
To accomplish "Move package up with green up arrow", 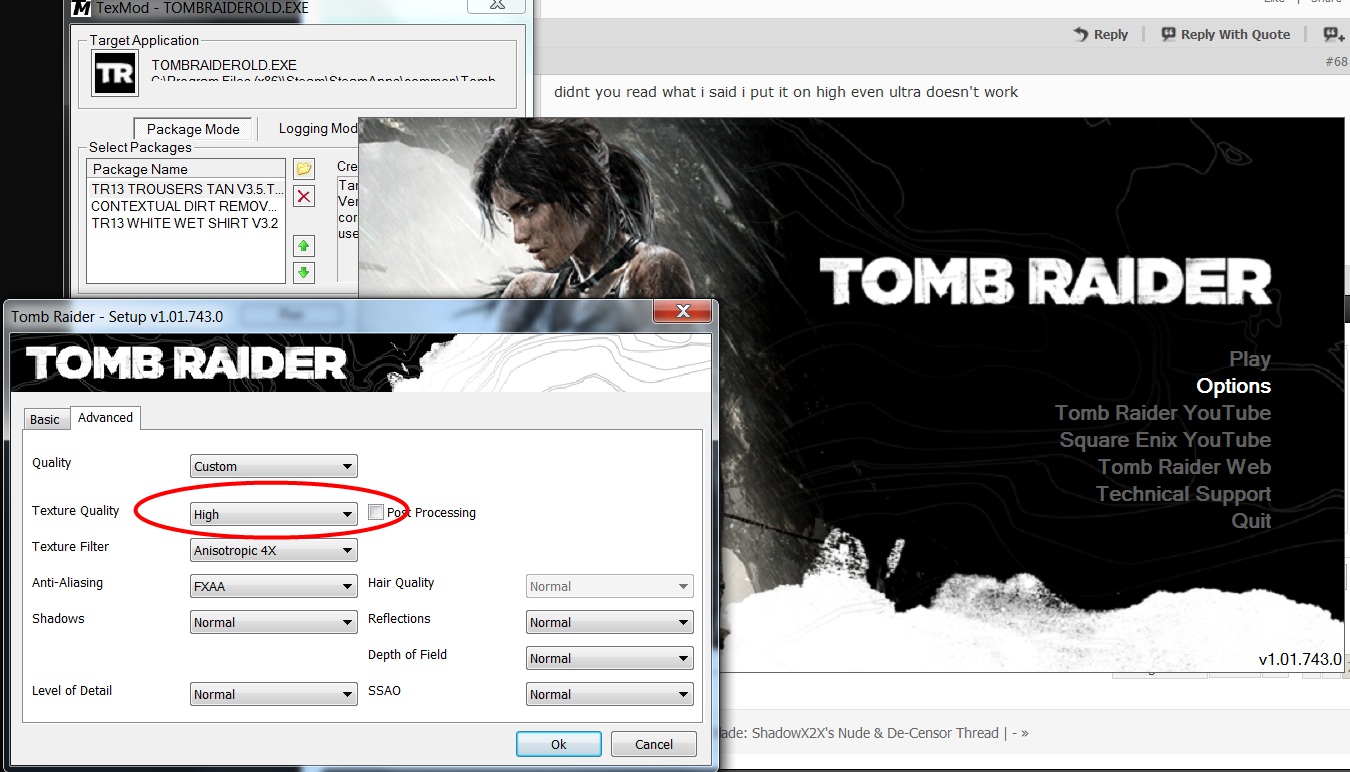I will pos(304,246).
